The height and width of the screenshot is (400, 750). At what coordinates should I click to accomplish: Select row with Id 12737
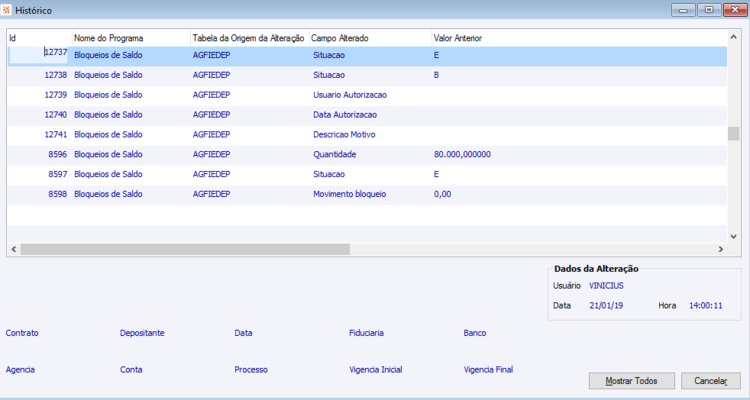pyautogui.click(x=367, y=56)
